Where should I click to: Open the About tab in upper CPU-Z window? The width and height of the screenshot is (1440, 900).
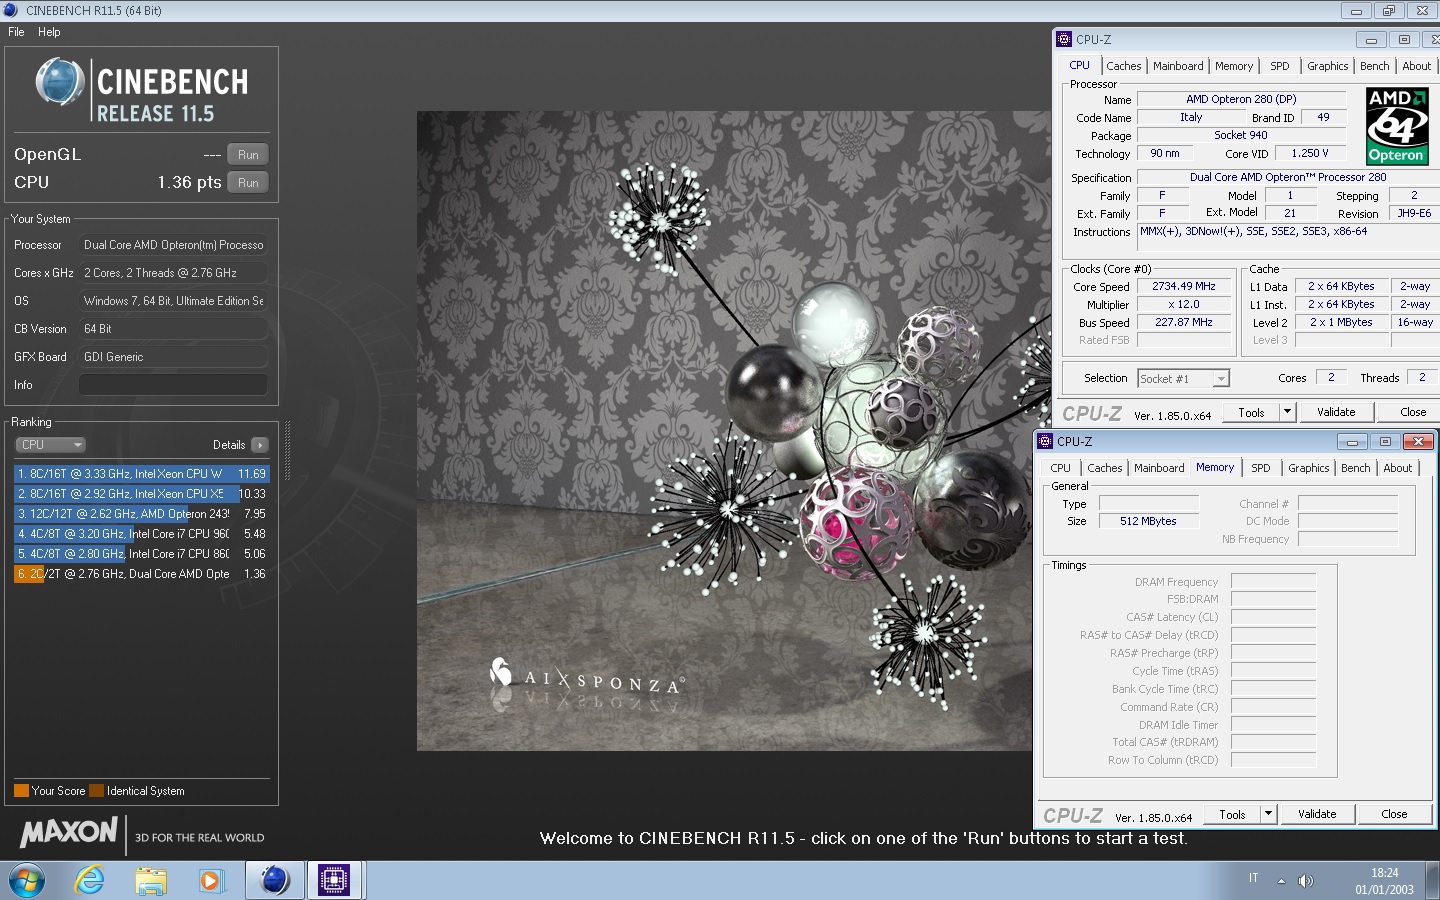point(1416,66)
